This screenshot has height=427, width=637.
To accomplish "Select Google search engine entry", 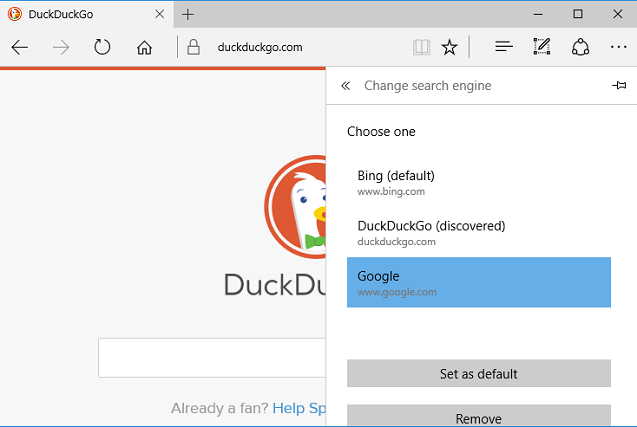I will click(479, 282).
